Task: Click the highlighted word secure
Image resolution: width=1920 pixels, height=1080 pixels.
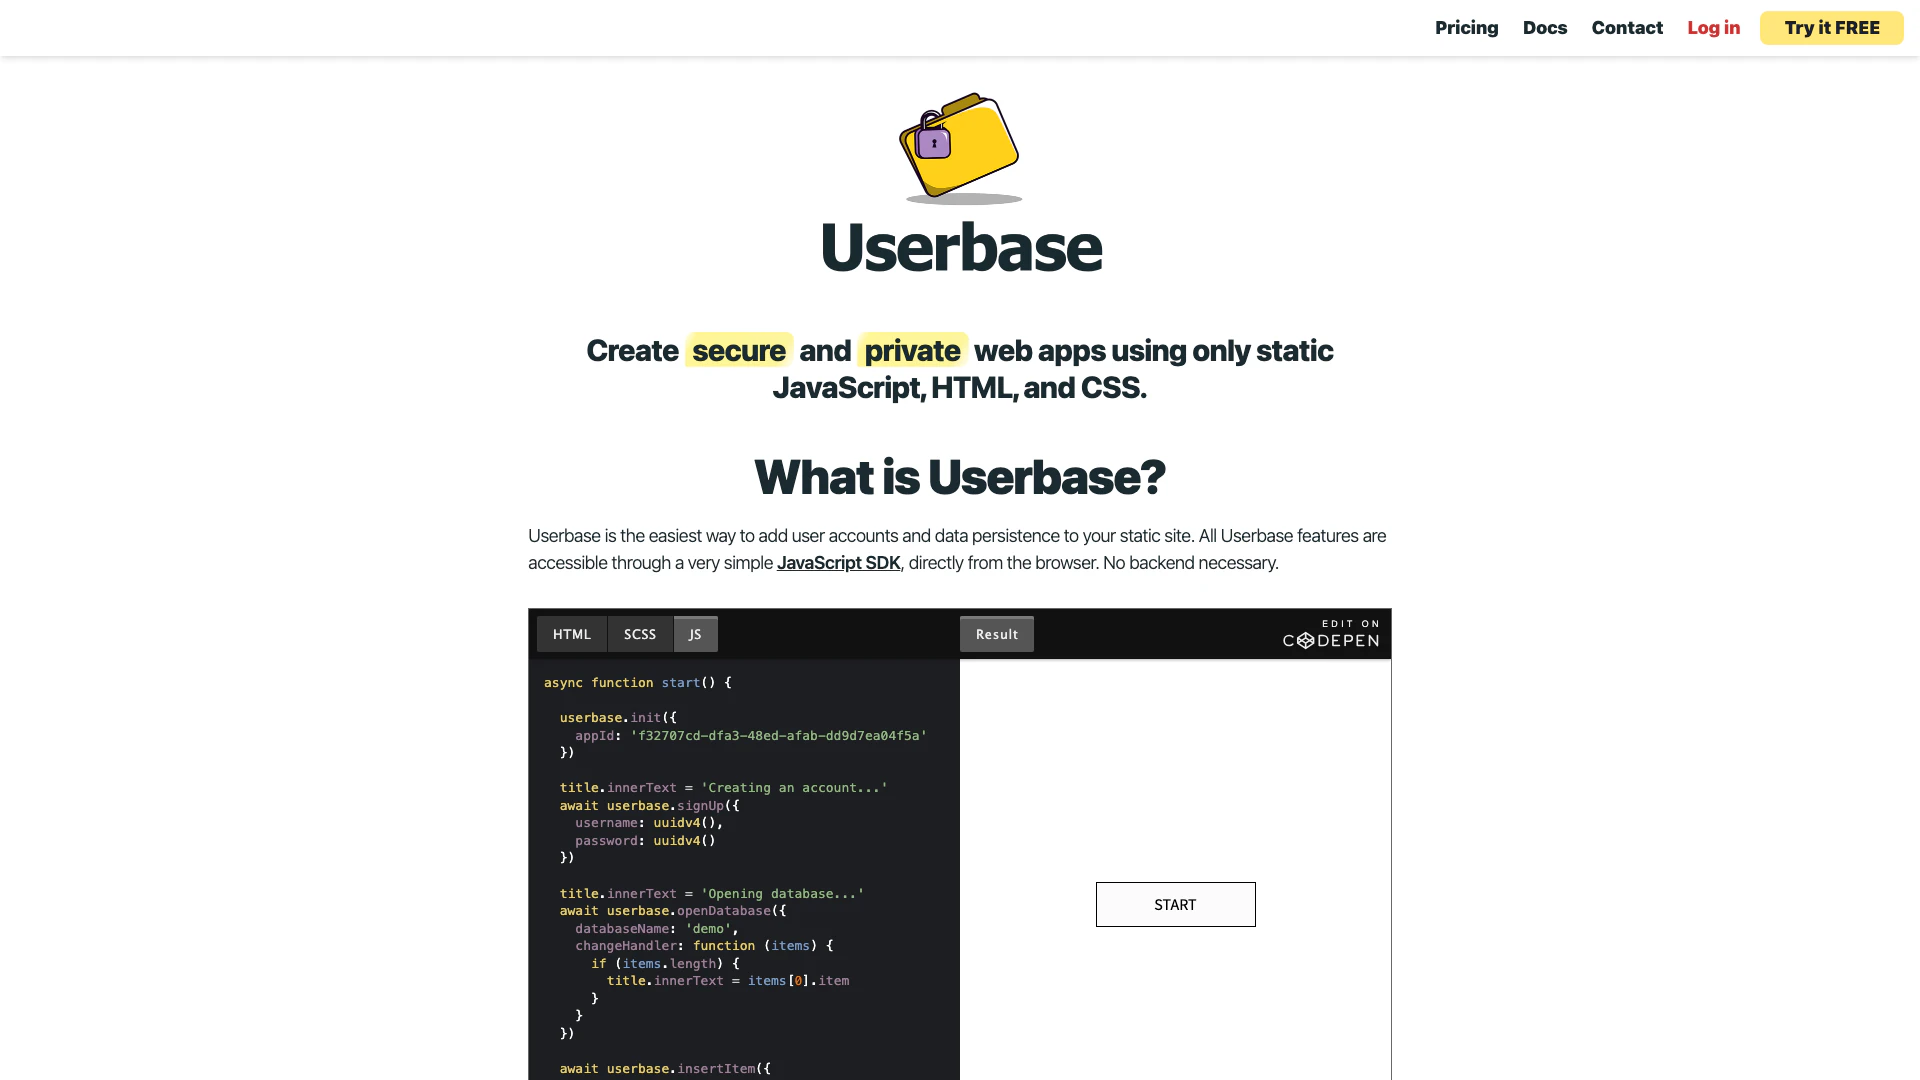Action: click(x=738, y=351)
